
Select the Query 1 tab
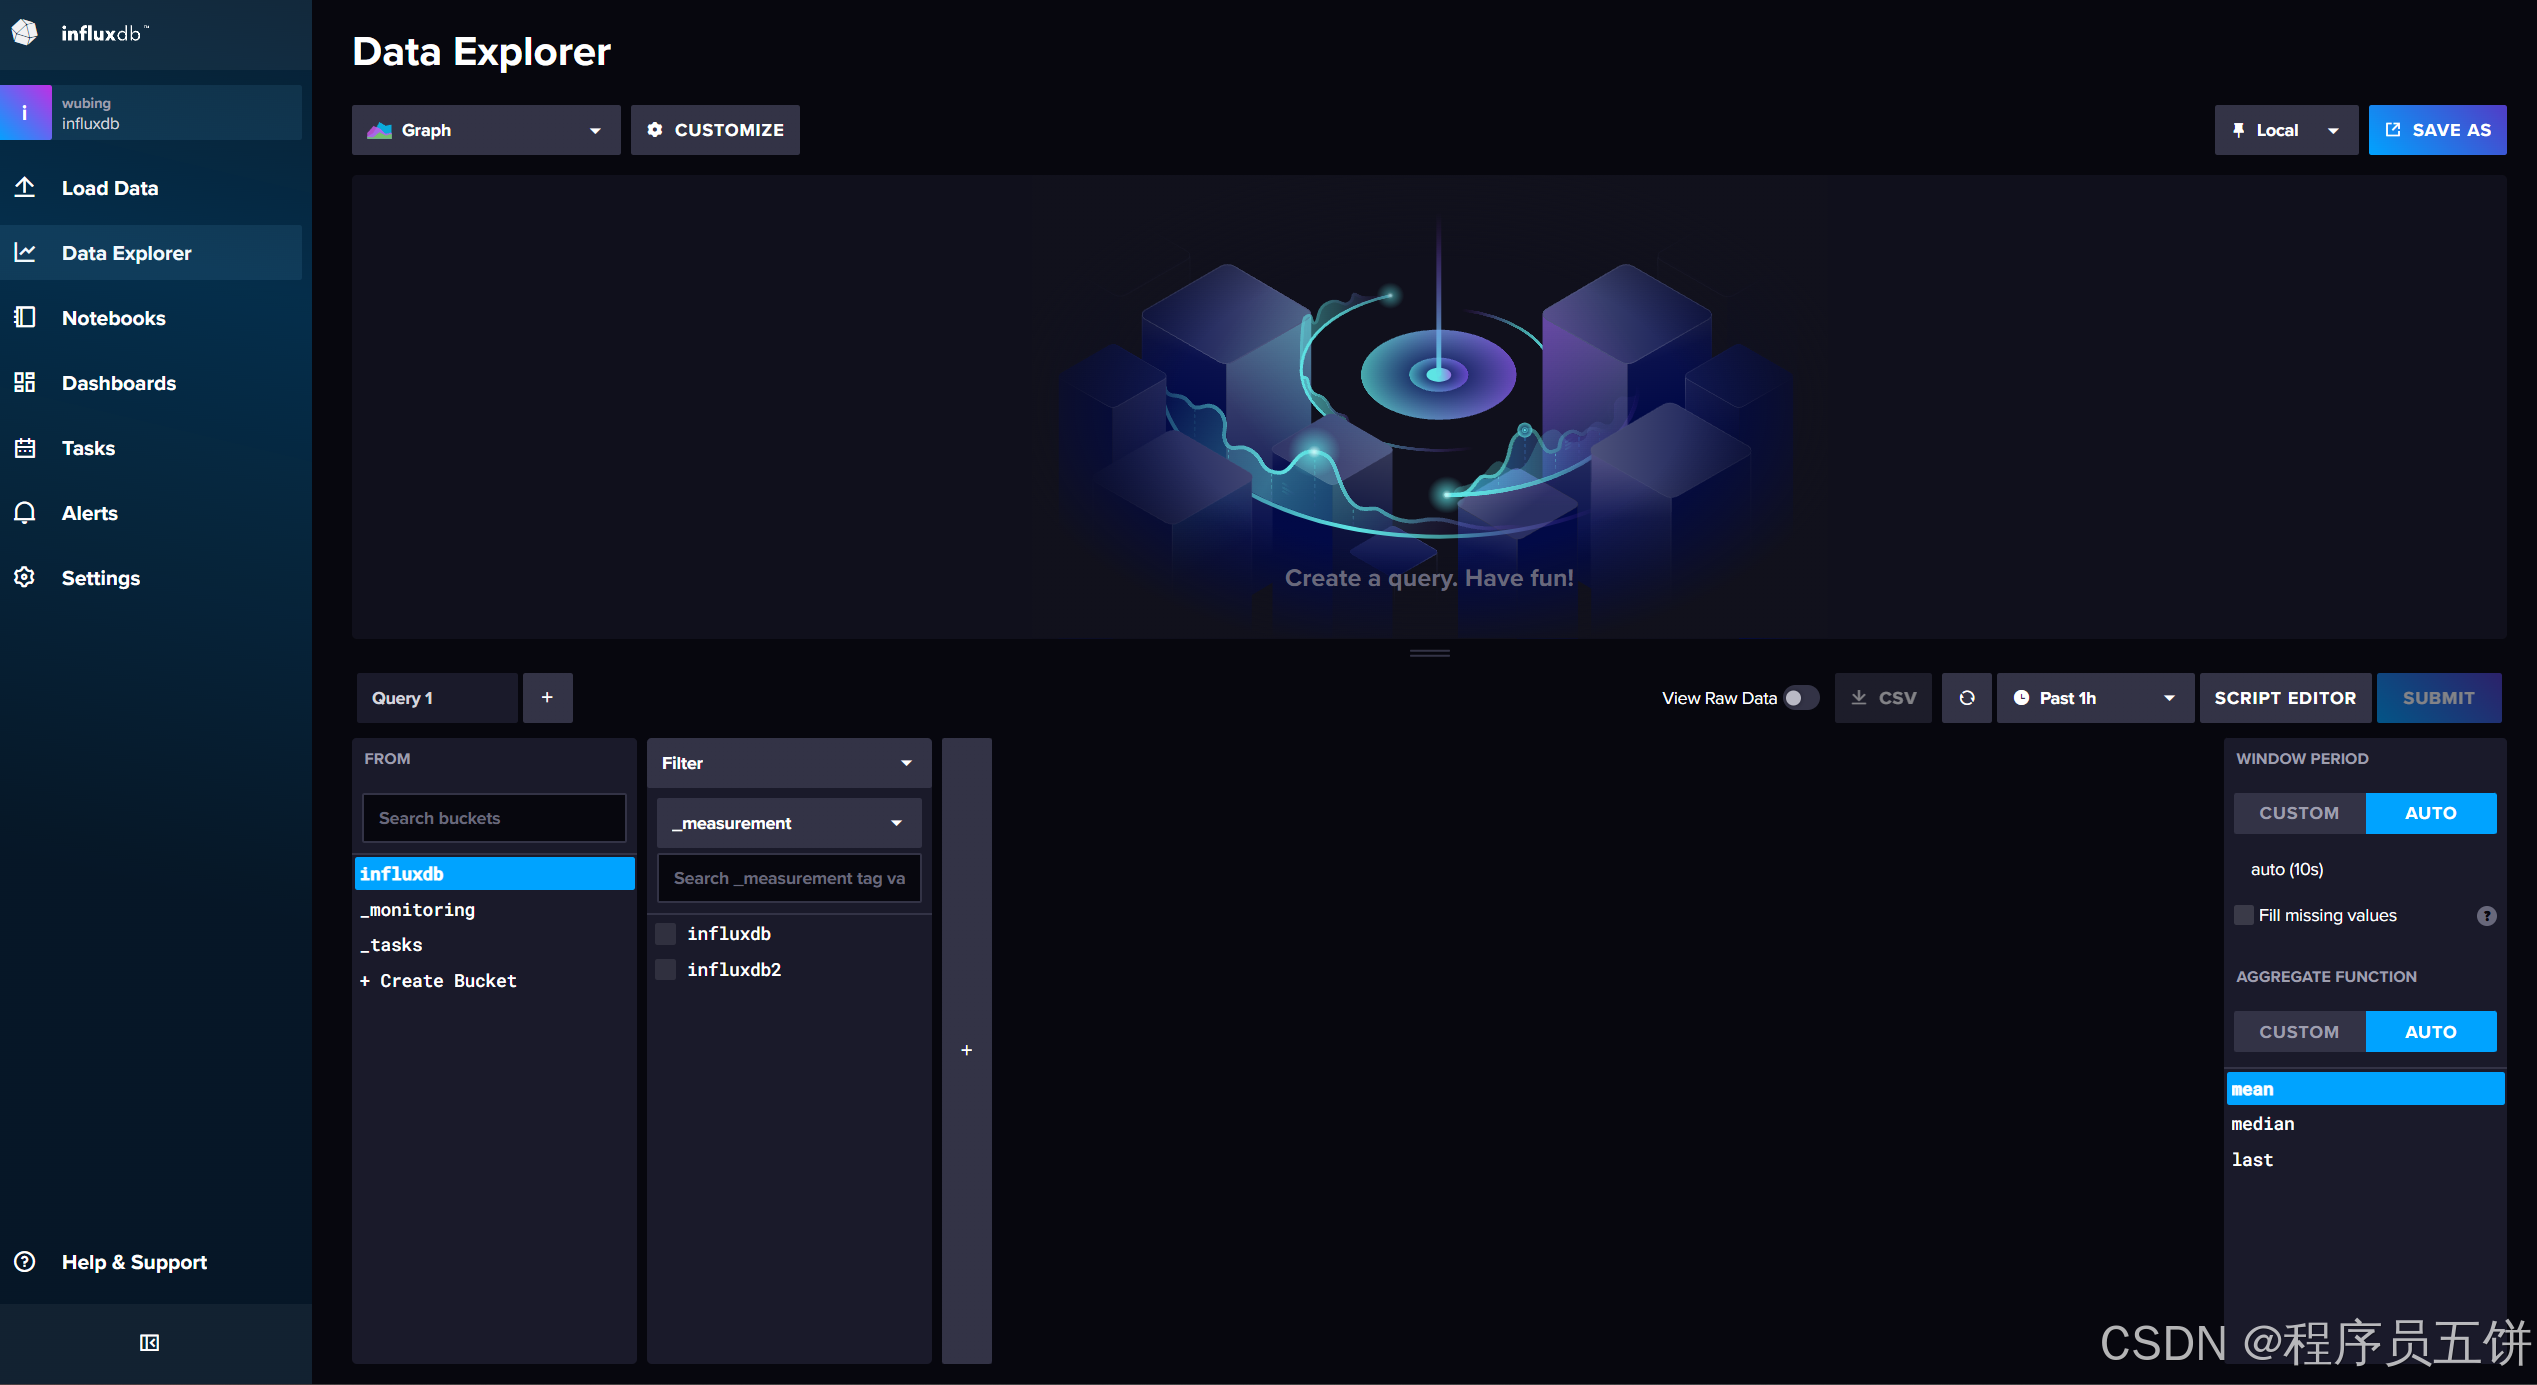tap(437, 698)
